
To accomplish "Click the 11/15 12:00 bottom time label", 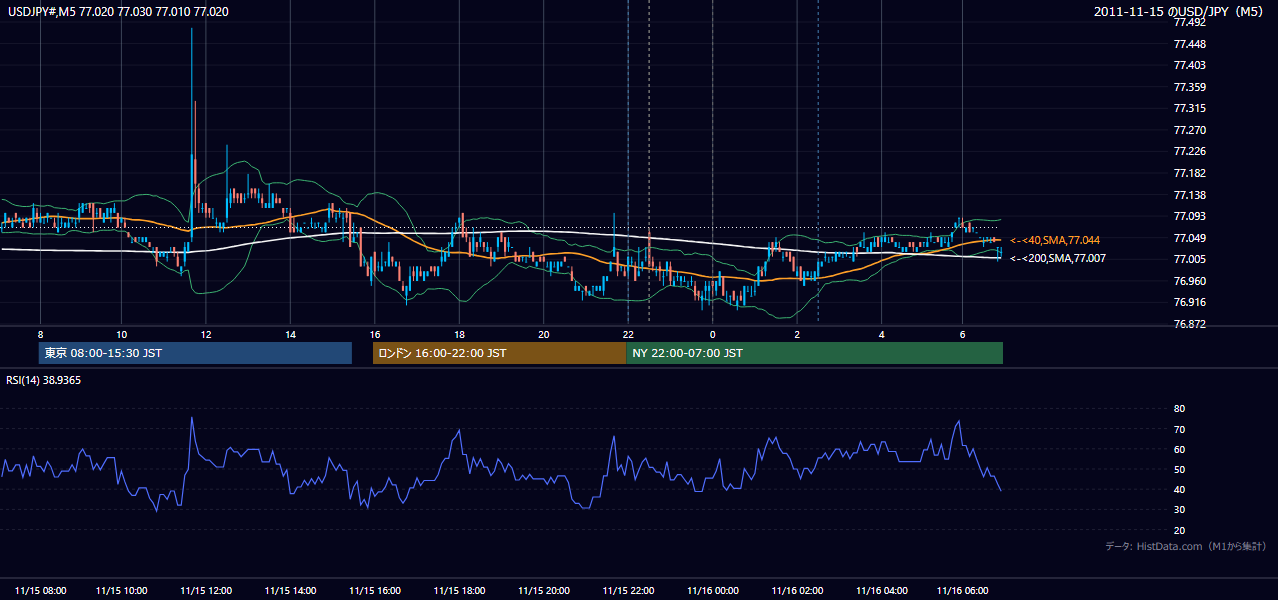I will (207, 591).
